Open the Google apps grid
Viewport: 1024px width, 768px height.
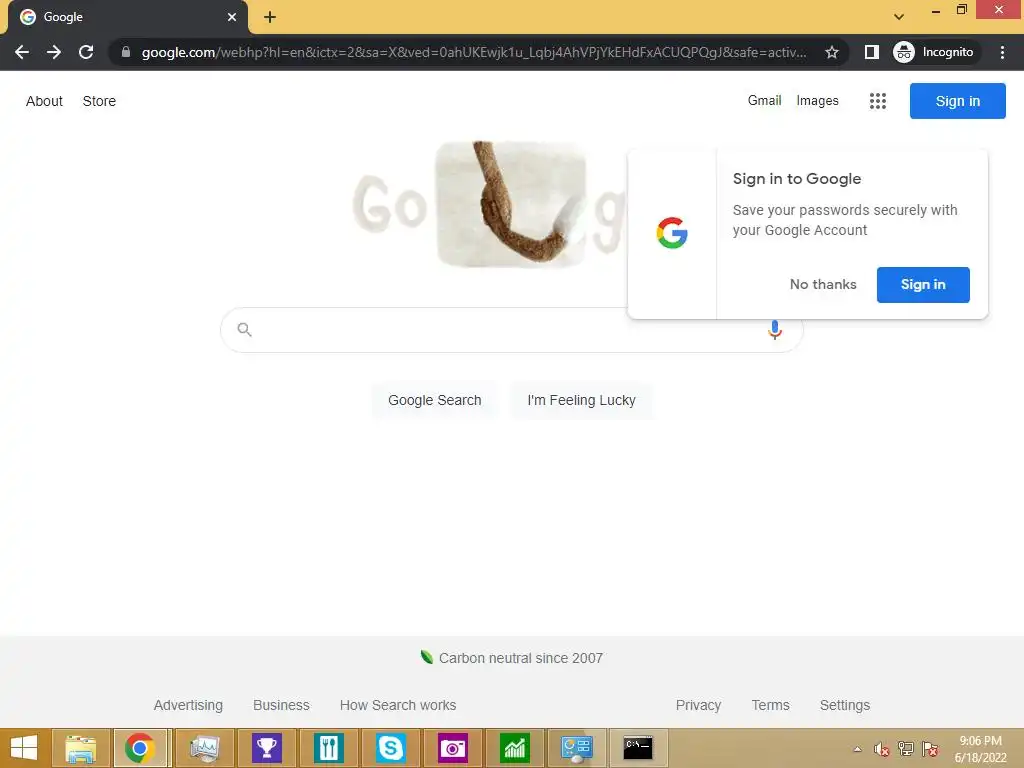(878, 101)
